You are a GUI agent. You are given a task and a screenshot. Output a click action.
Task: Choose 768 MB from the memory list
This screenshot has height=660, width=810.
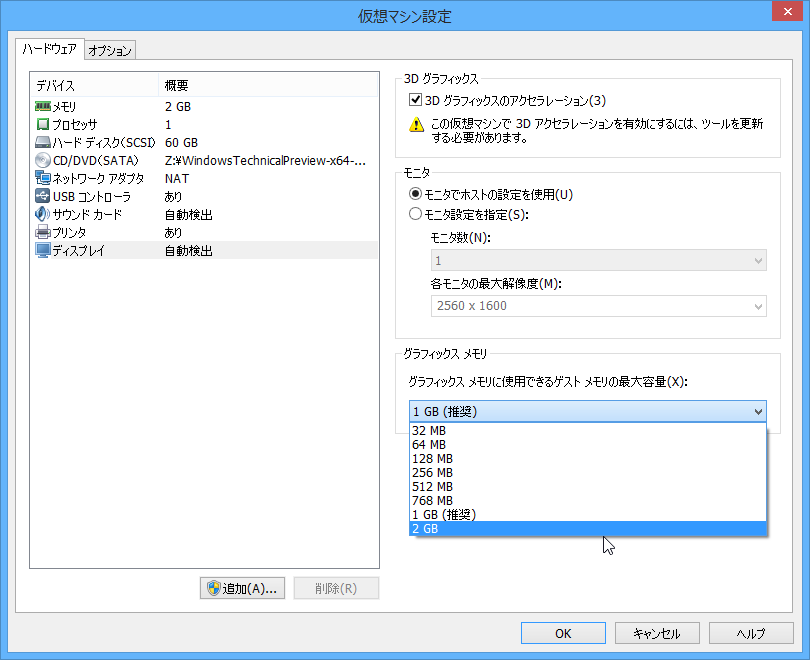click(x=587, y=500)
